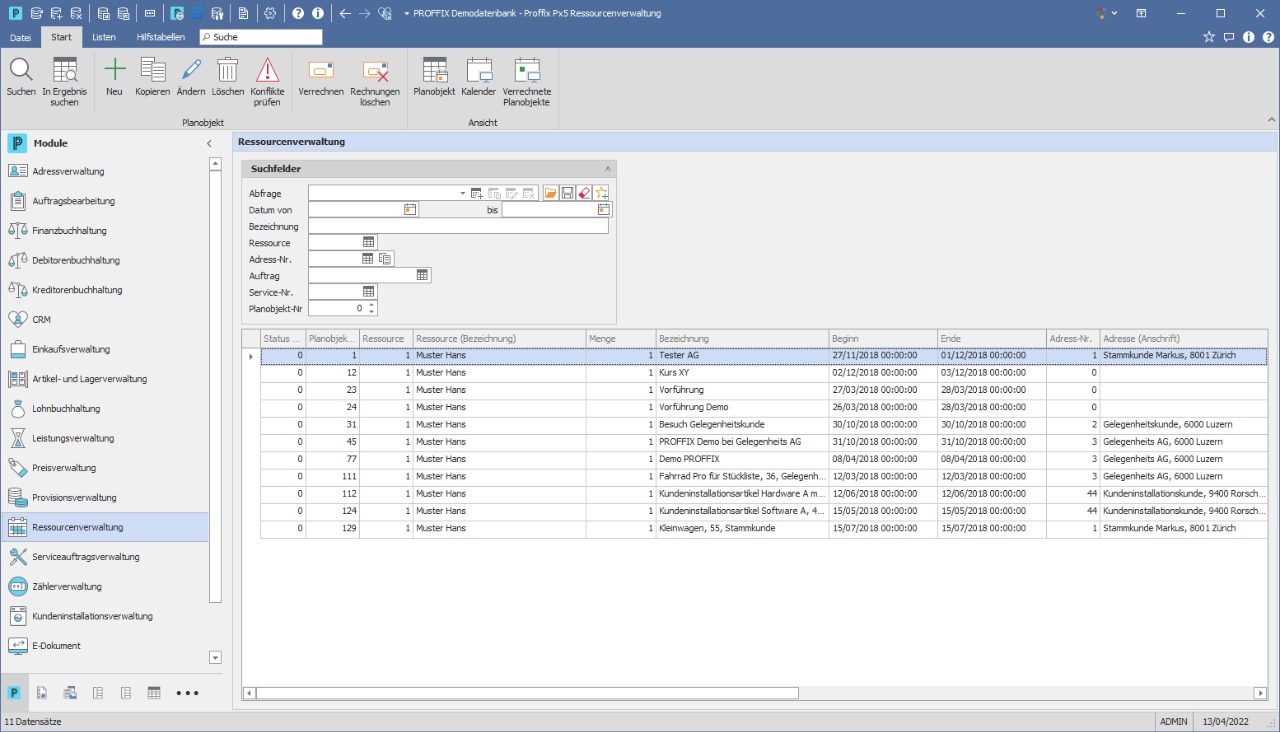
Task: Increase Planobjekt-Nr with up spinner
Action: (372, 305)
